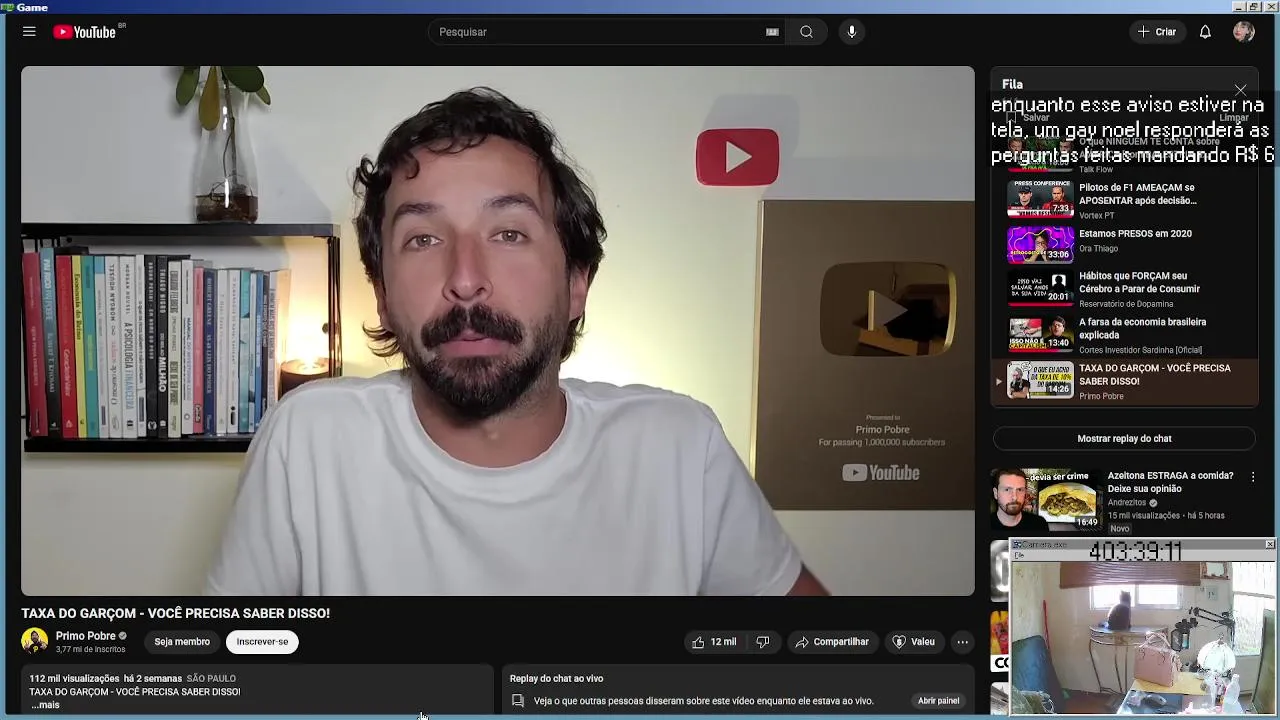Viewport: 1280px width, 720px height.
Task: Join channel via Seja membro
Action: pos(182,642)
